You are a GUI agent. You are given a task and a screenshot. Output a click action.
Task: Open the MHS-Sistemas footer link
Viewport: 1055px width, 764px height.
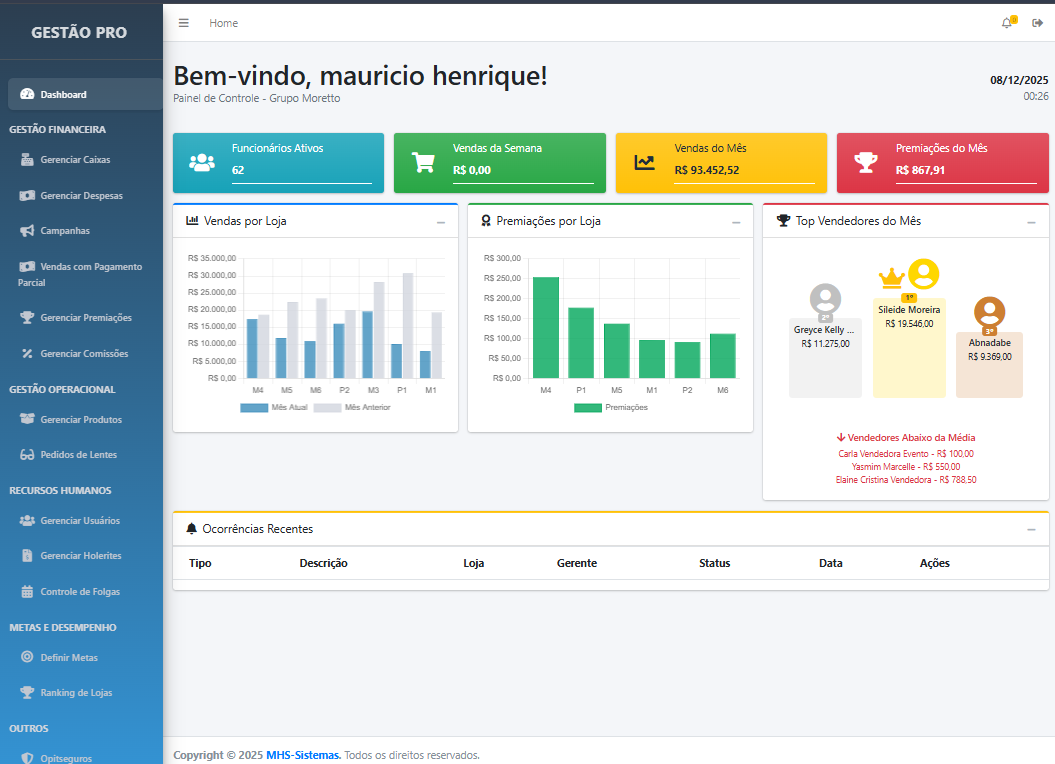coord(303,755)
